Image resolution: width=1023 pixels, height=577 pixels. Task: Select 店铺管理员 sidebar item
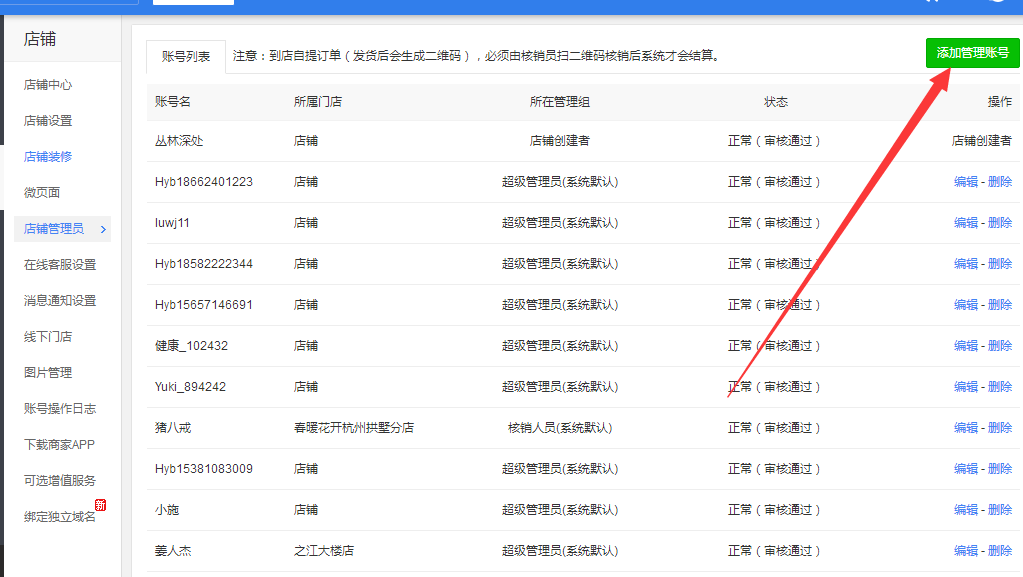pos(53,228)
